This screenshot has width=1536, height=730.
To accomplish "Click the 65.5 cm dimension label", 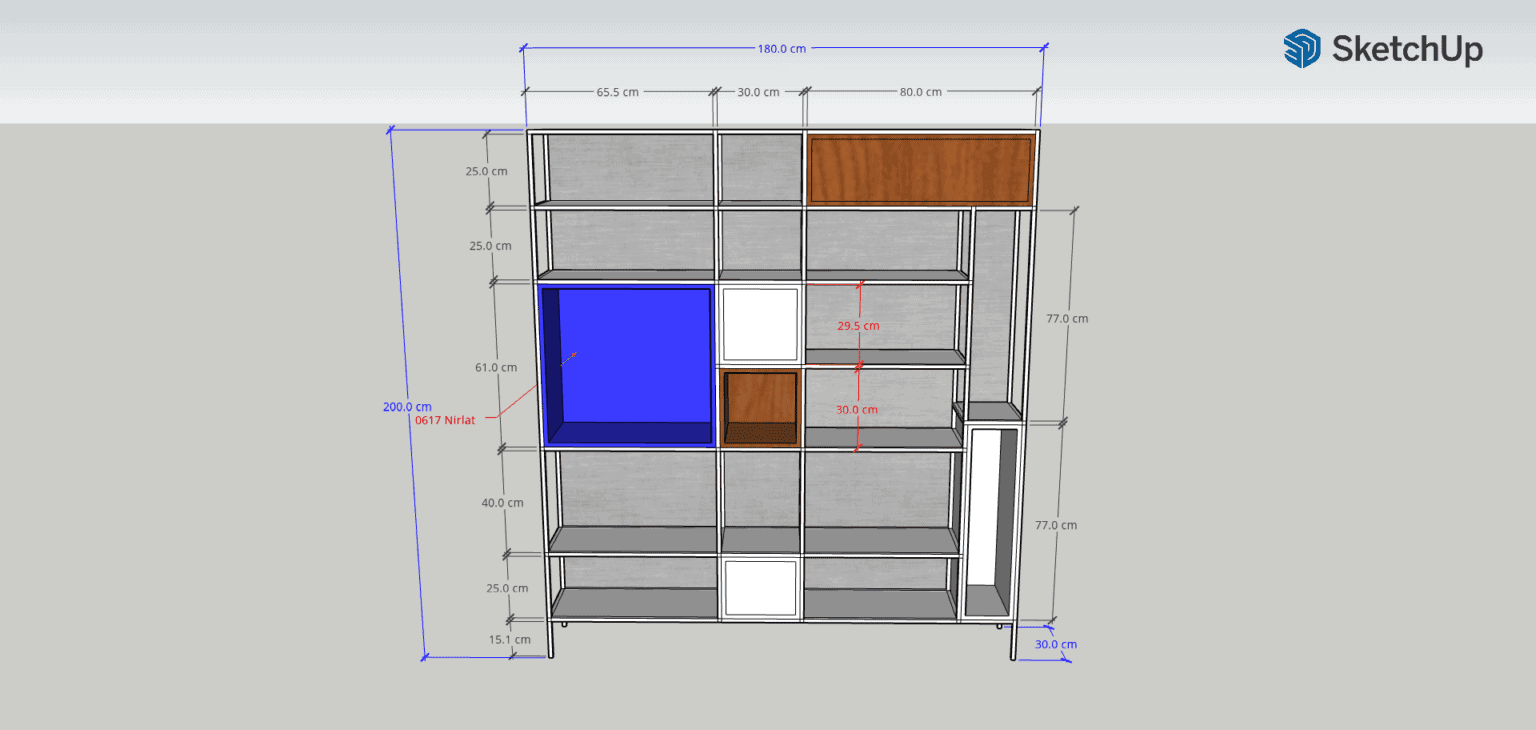I will (618, 91).
